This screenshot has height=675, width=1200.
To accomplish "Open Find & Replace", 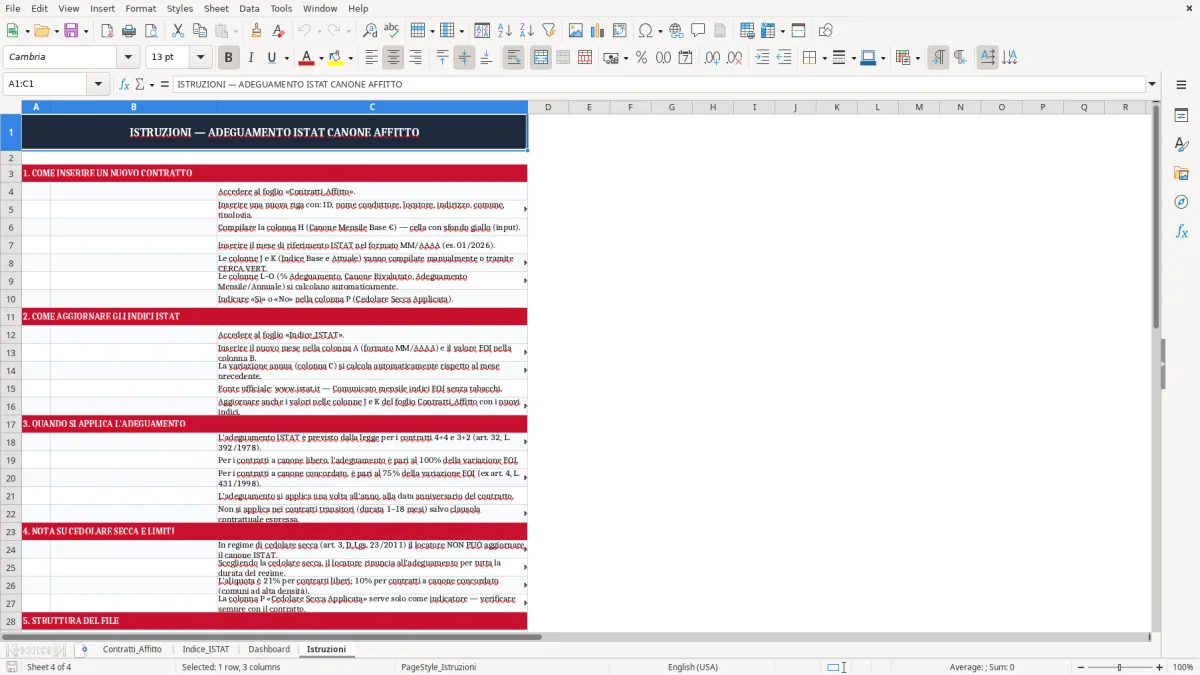I will tap(370, 31).
